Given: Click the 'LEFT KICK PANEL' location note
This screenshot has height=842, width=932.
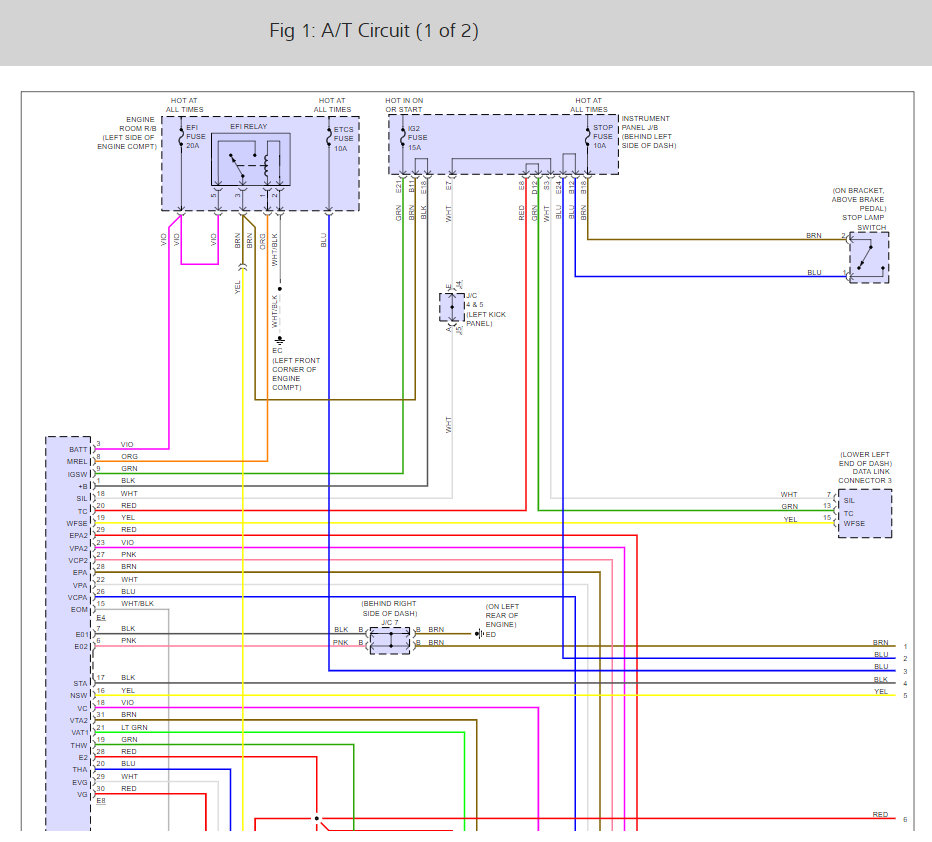Looking at the screenshot, I should tap(486, 319).
